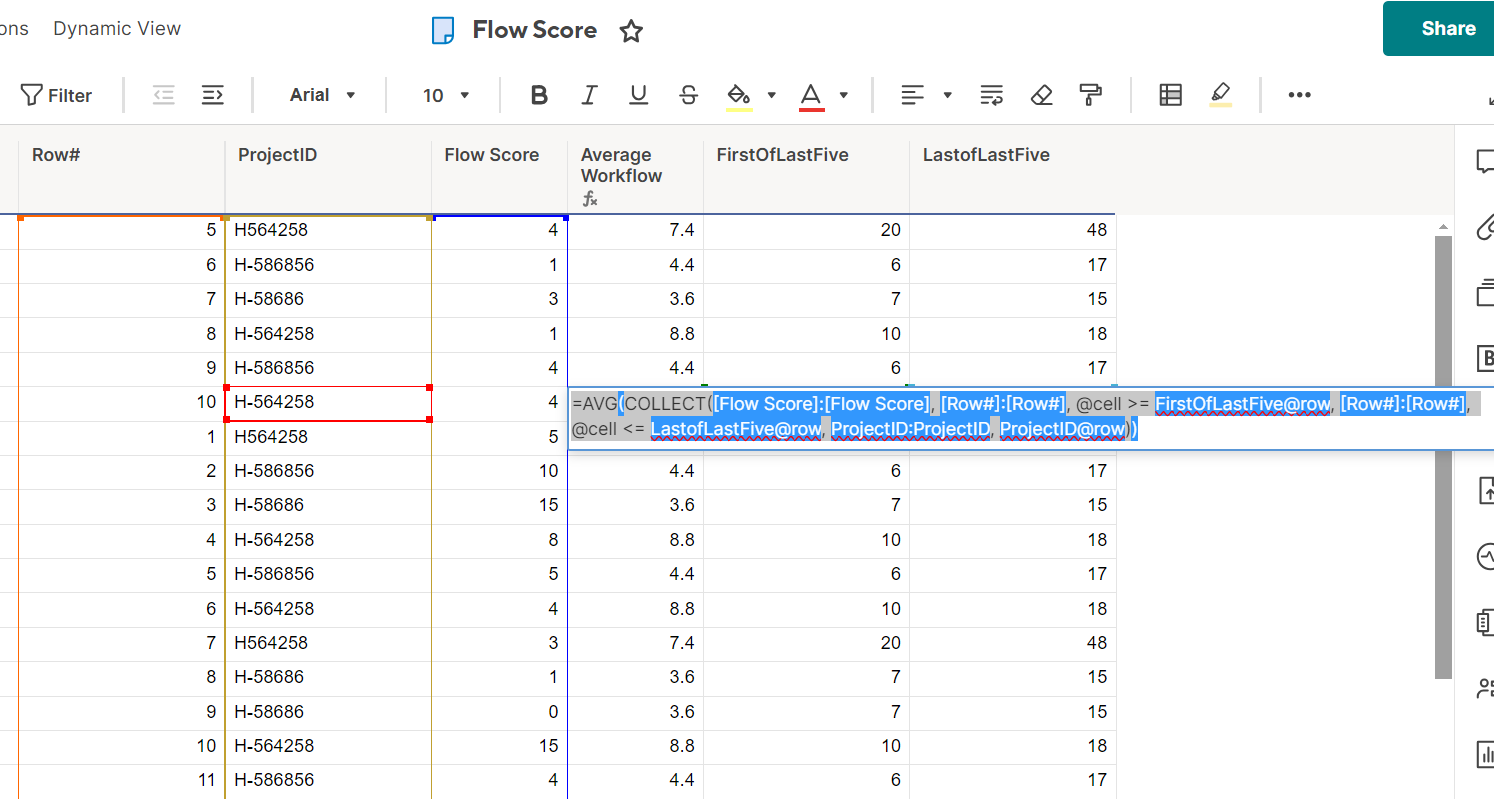Click the highlight changes icon
Screen dimensions: 1494x799
pyautogui.click(x=1220, y=95)
